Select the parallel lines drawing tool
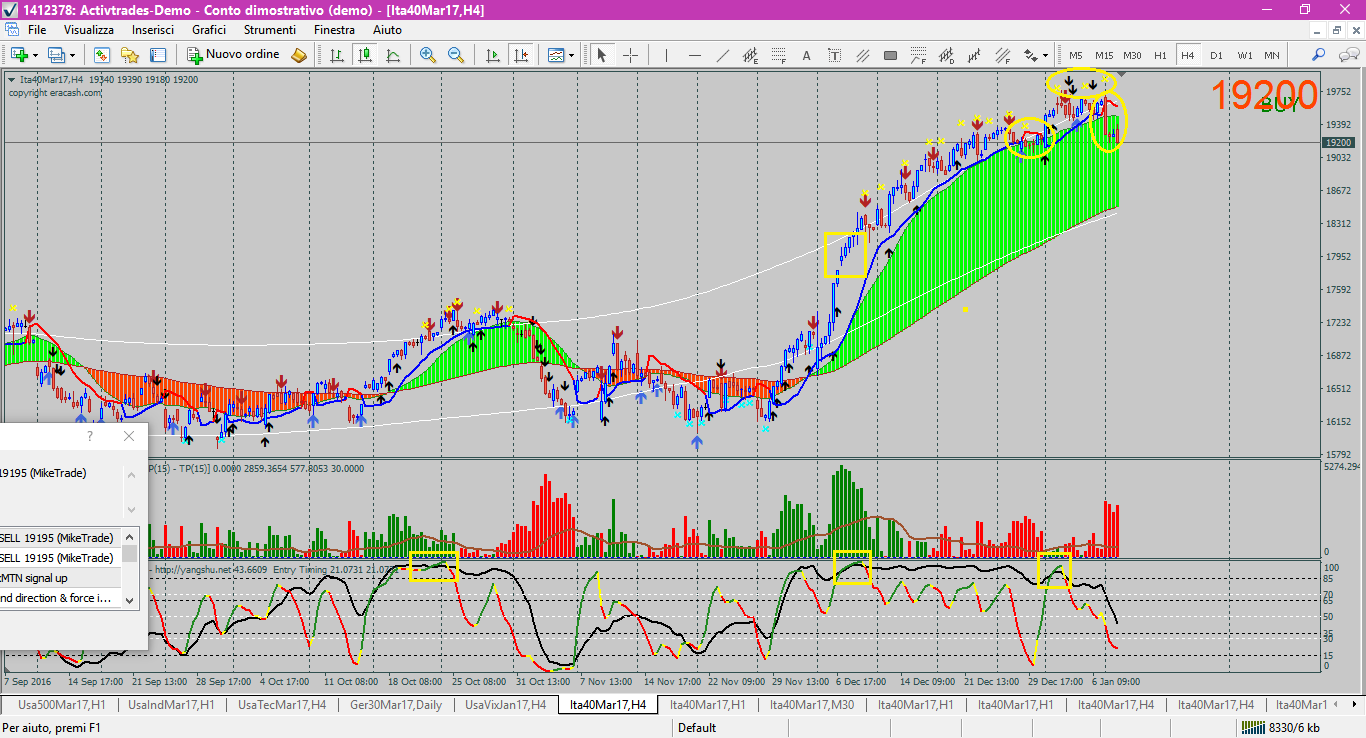 pyautogui.click(x=862, y=55)
